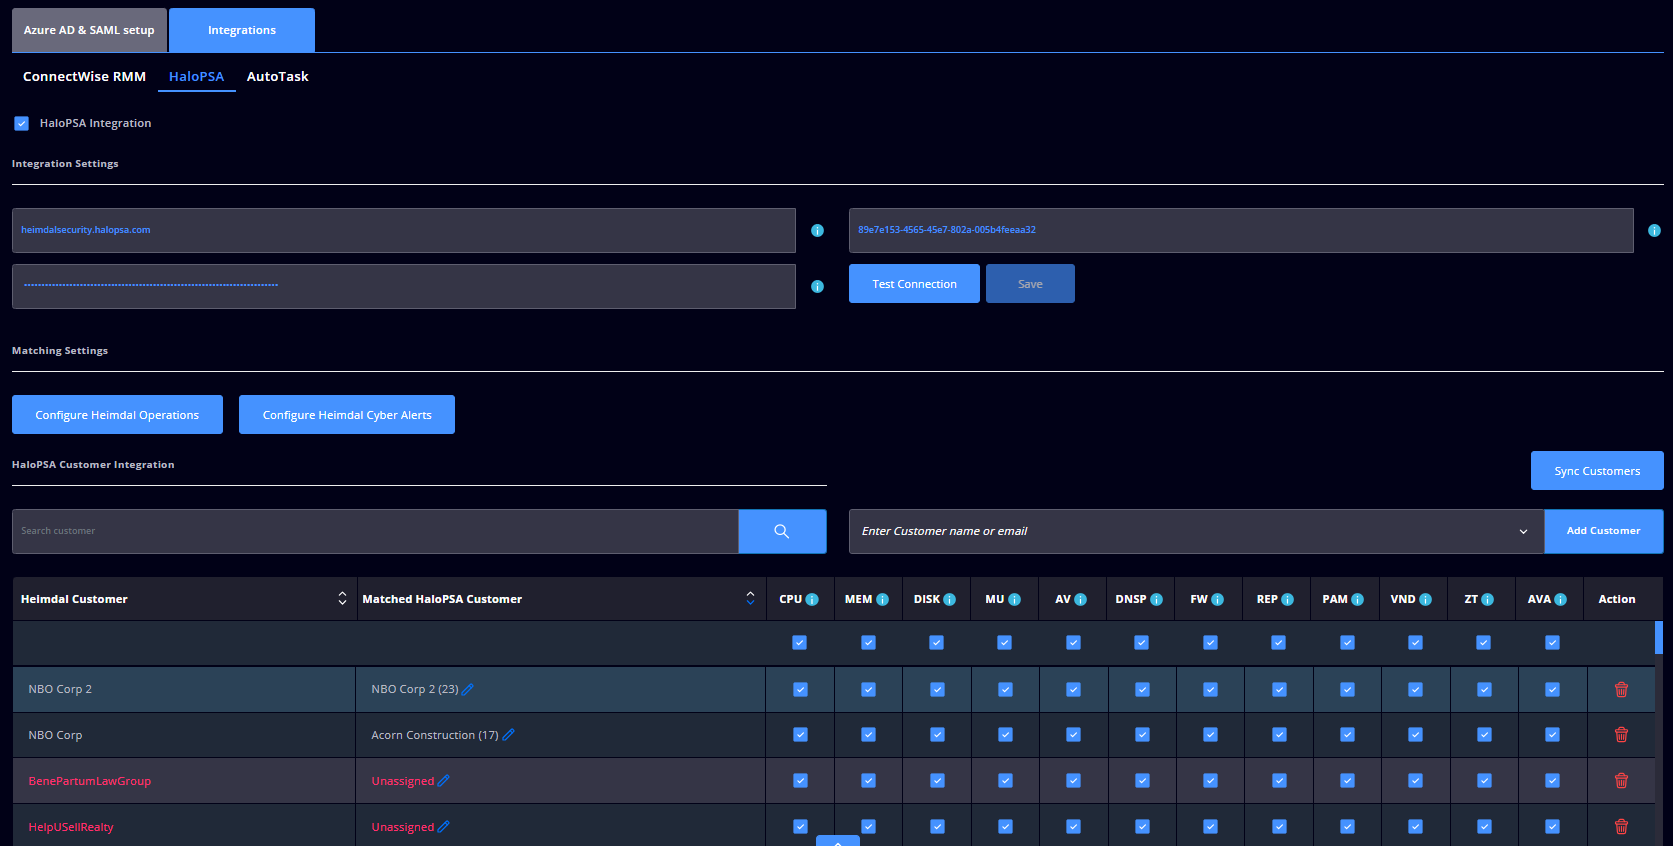Edit matched customer NBO Corp 2 (23)
This screenshot has height=846, width=1673.
[x=468, y=689]
